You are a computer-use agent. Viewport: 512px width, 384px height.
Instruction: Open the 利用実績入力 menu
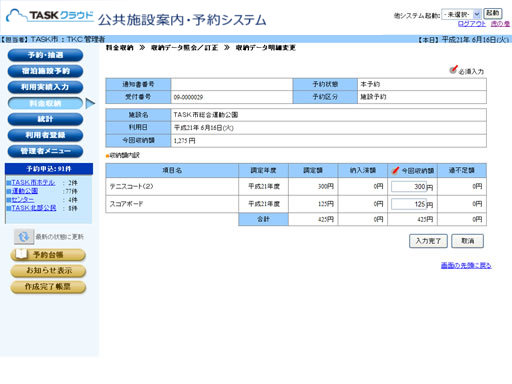click(x=45, y=87)
